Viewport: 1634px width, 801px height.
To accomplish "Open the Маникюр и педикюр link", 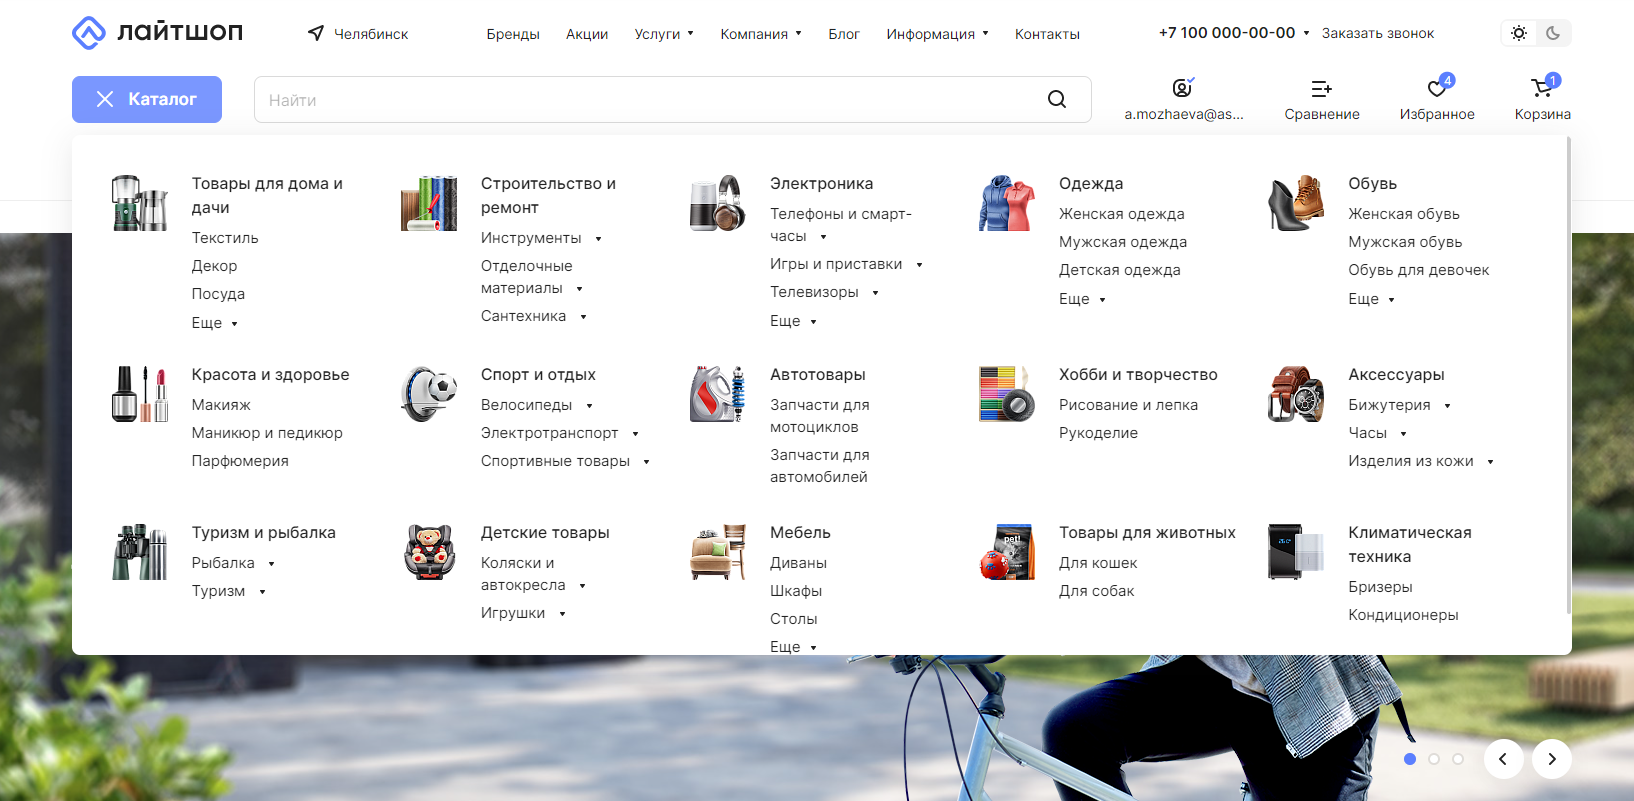I will click(x=267, y=433).
